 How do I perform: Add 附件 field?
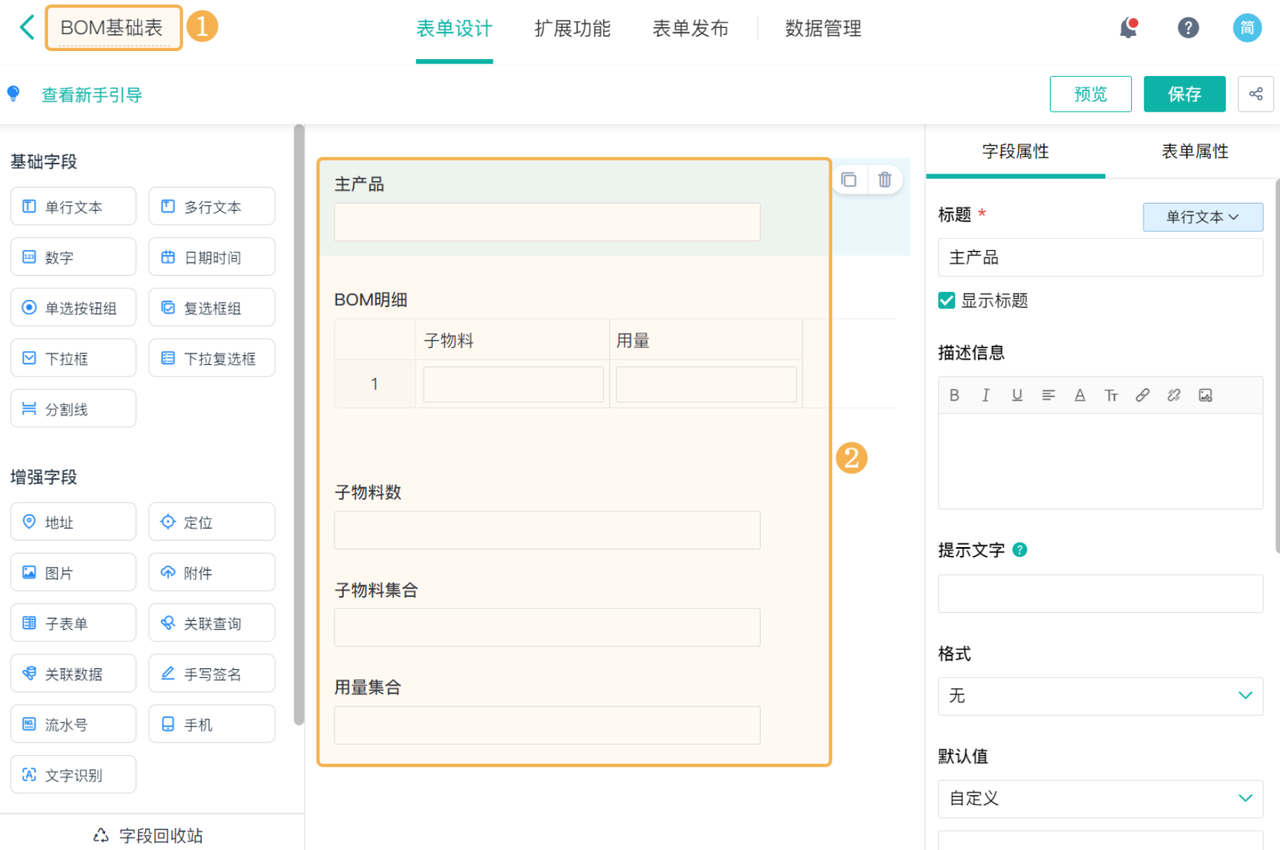point(212,573)
